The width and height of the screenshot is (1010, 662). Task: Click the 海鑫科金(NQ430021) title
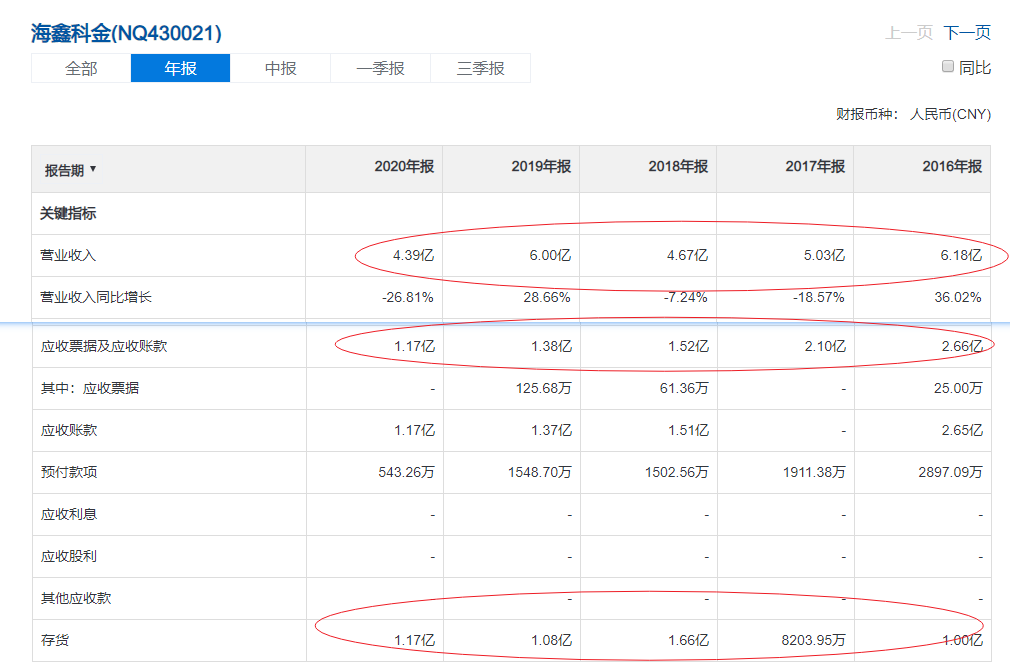click(126, 33)
